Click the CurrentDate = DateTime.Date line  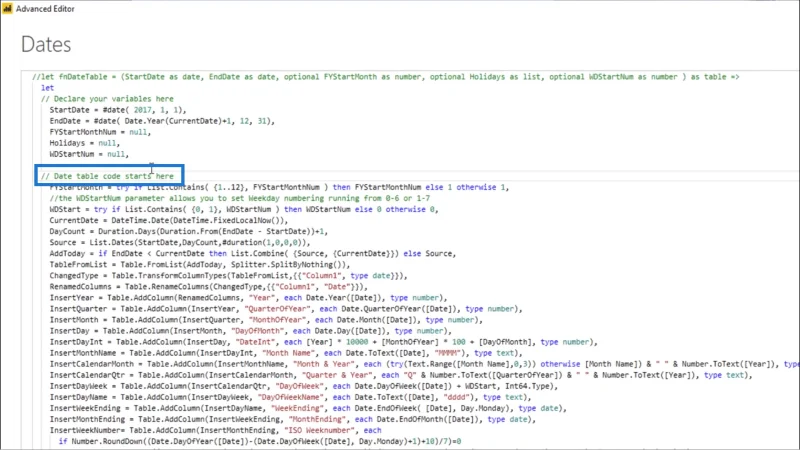(169, 220)
